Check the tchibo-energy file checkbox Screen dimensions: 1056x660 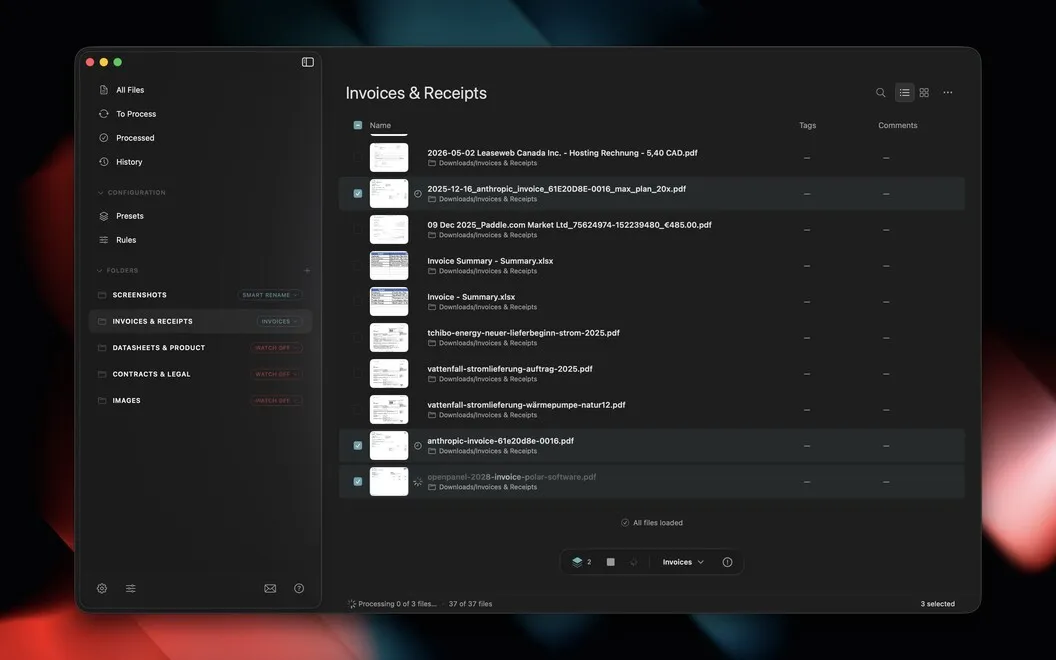tap(358, 337)
